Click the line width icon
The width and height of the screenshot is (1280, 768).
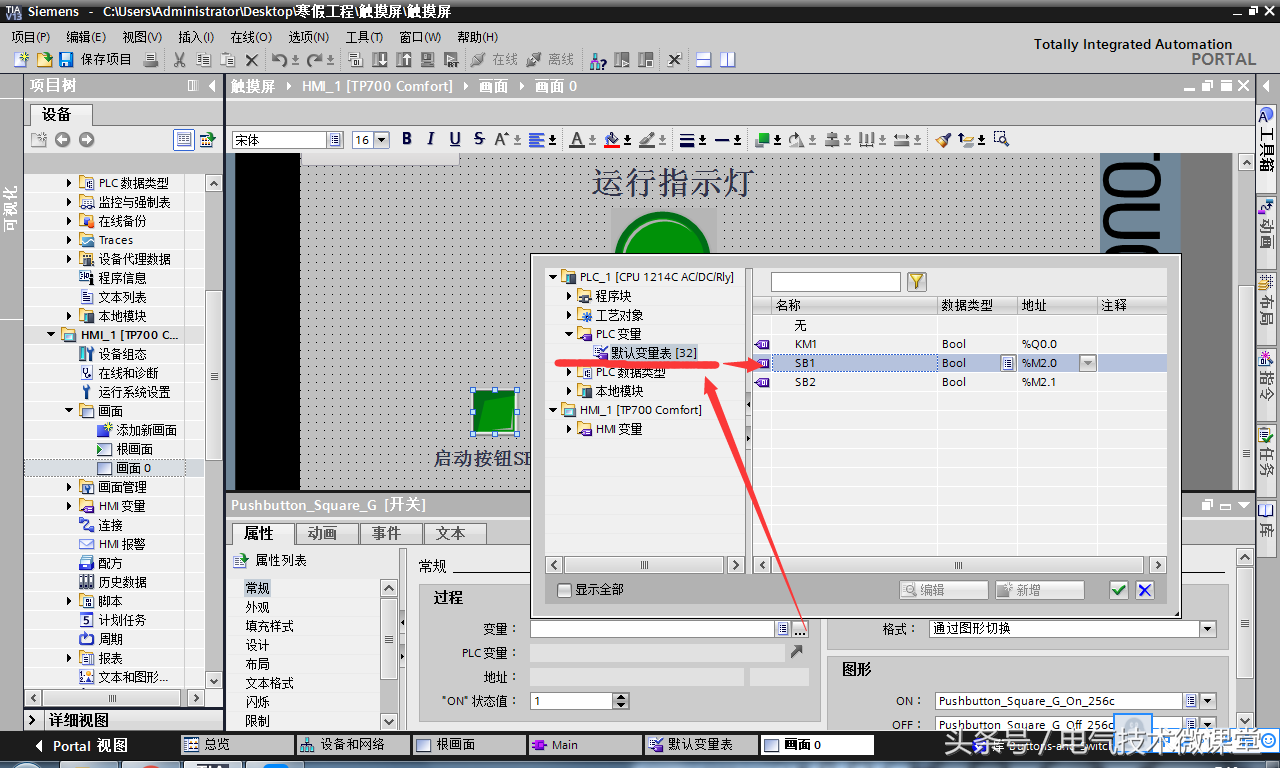(x=687, y=139)
